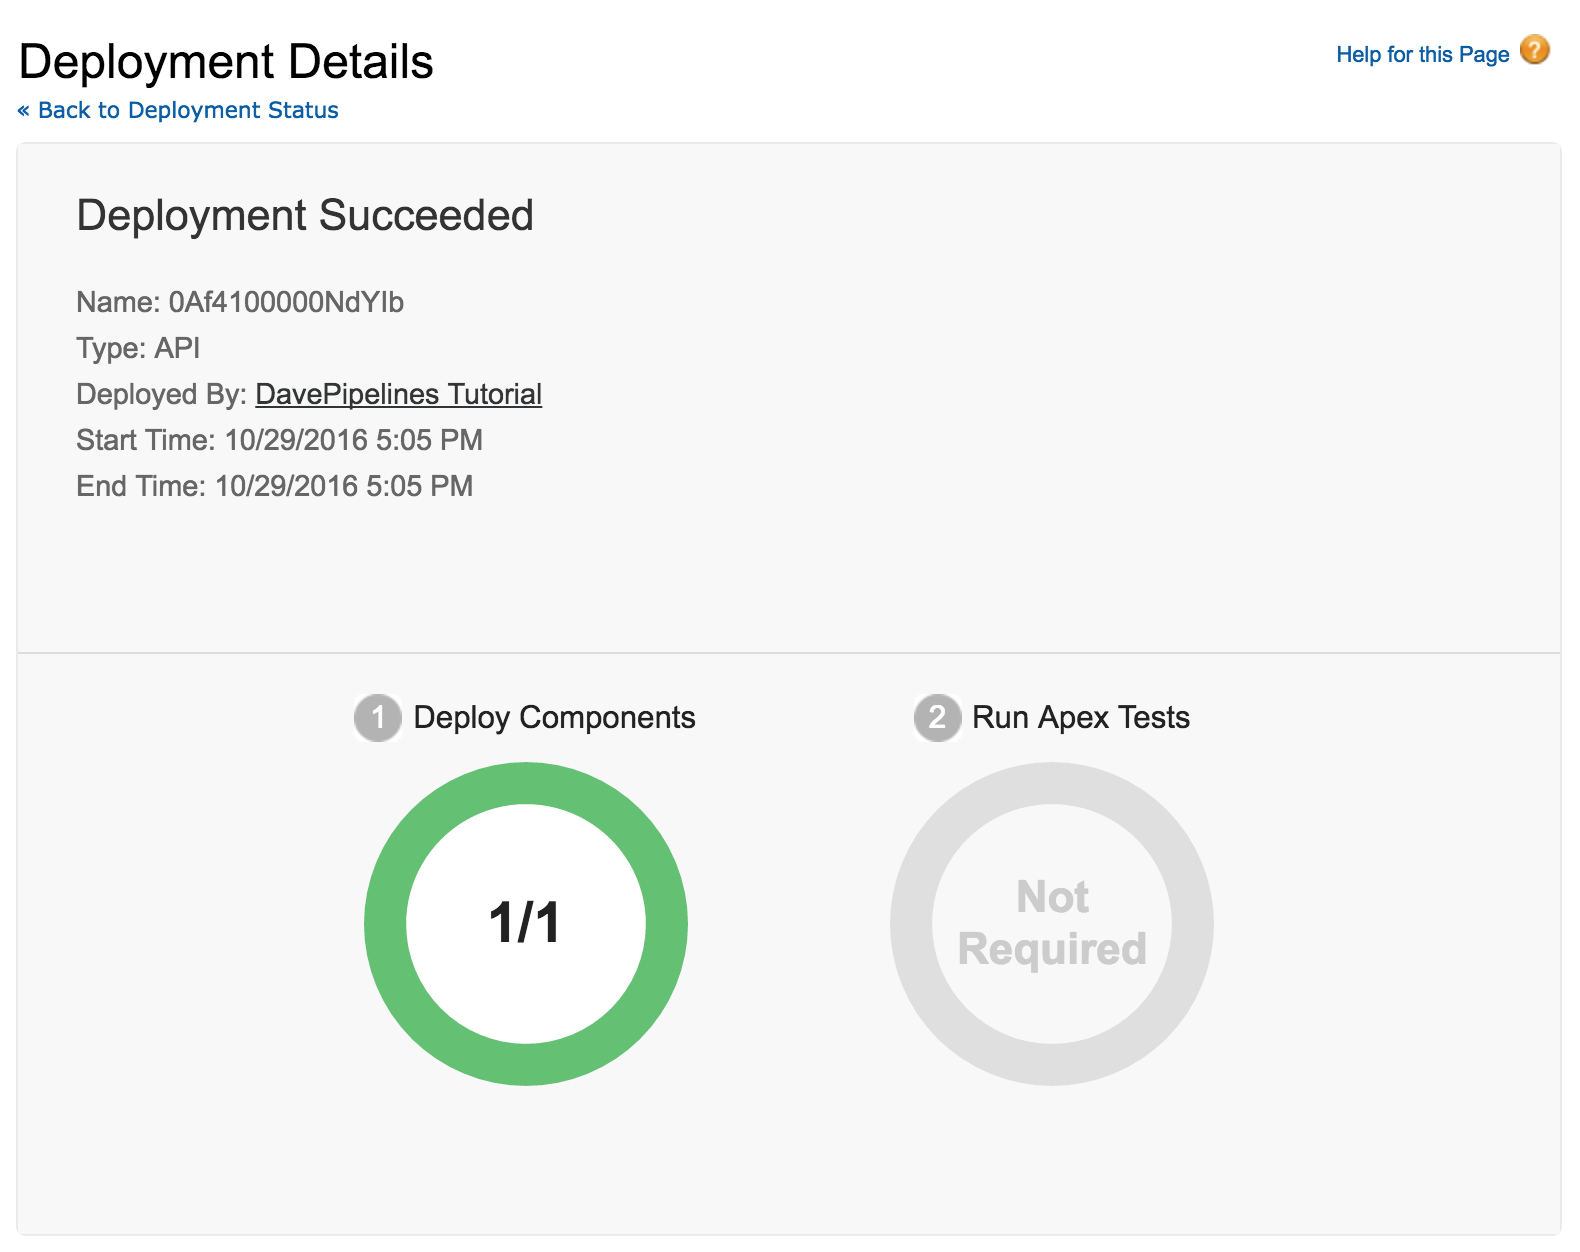
Task: Select the End Time 10/29/2016 5:05 PM text
Action: point(275,486)
